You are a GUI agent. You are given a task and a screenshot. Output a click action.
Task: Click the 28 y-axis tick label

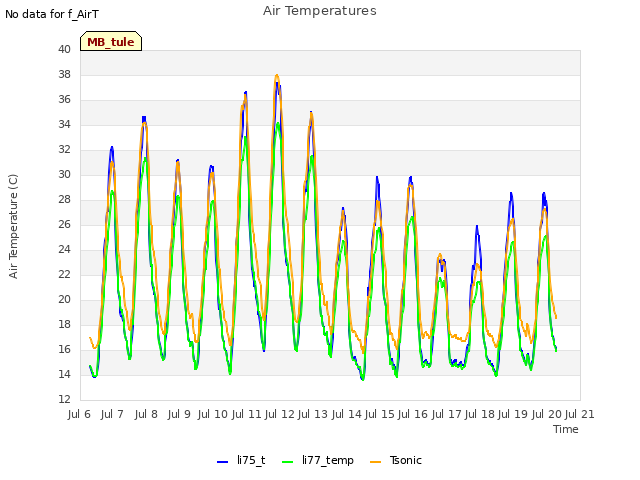(x=64, y=200)
